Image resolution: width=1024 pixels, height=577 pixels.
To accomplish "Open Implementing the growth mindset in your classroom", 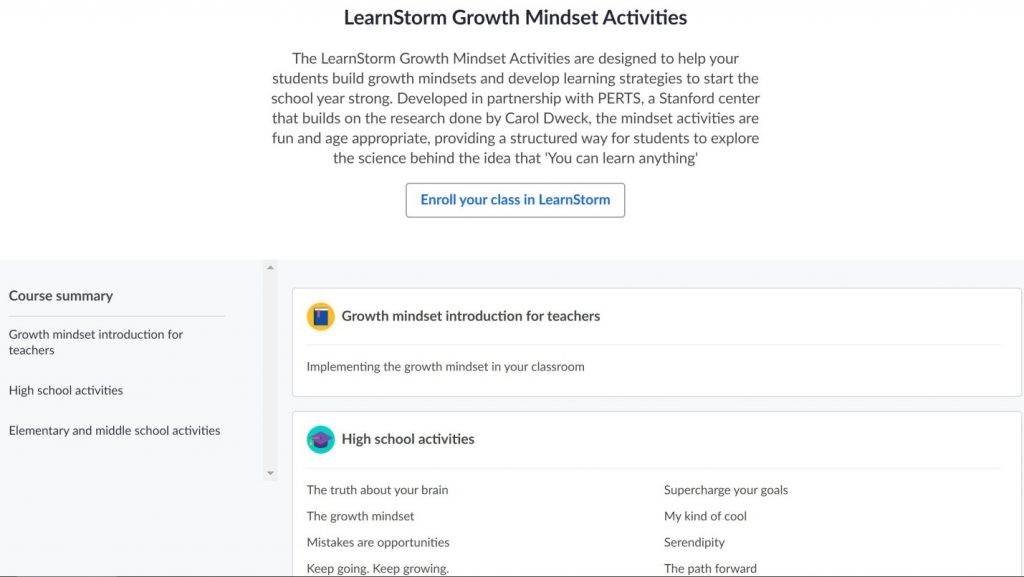I will pos(445,367).
